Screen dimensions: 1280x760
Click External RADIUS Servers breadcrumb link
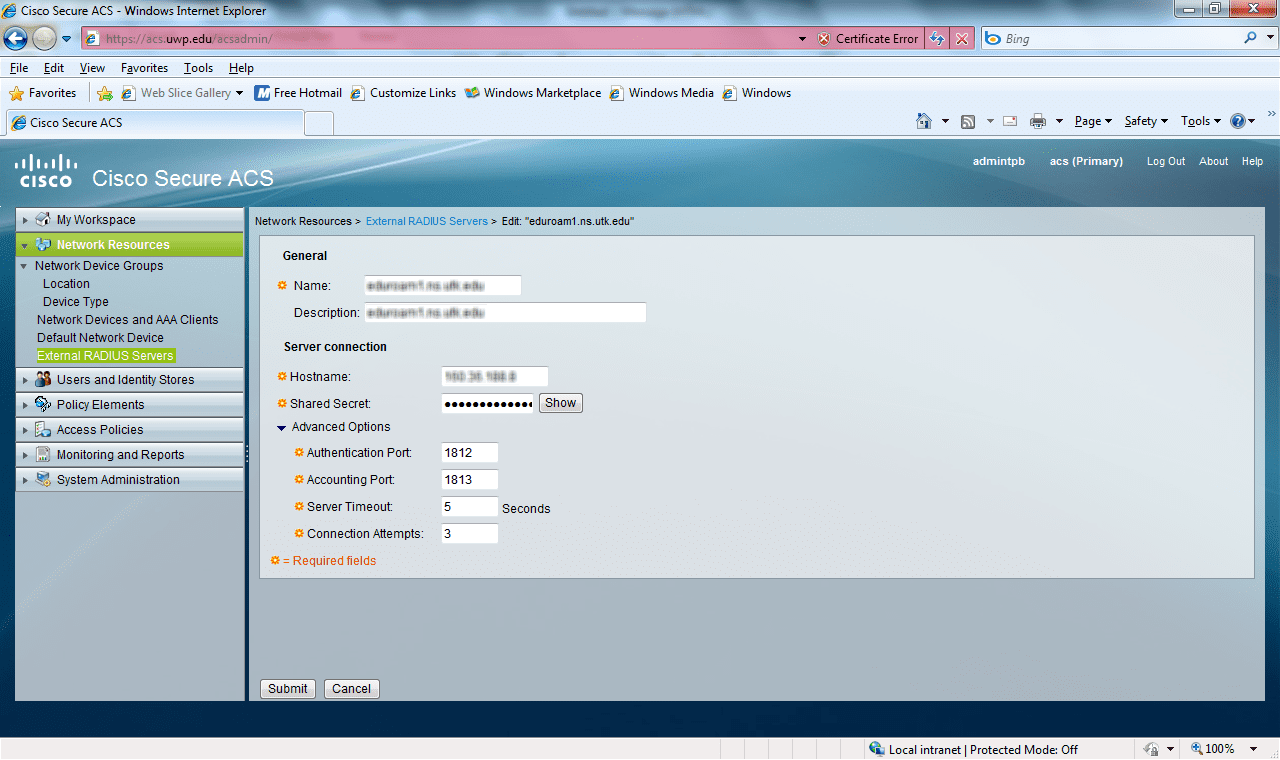click(x=427, y=221)
